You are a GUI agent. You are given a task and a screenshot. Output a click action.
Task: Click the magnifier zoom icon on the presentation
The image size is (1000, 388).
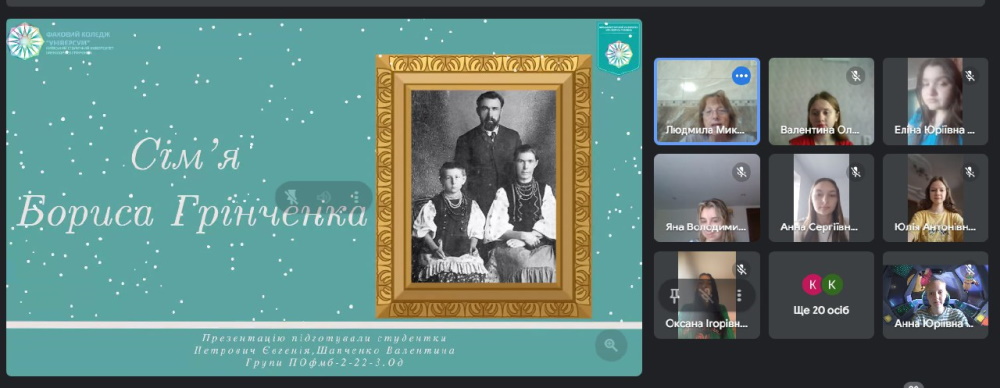(x=611, y=345)
